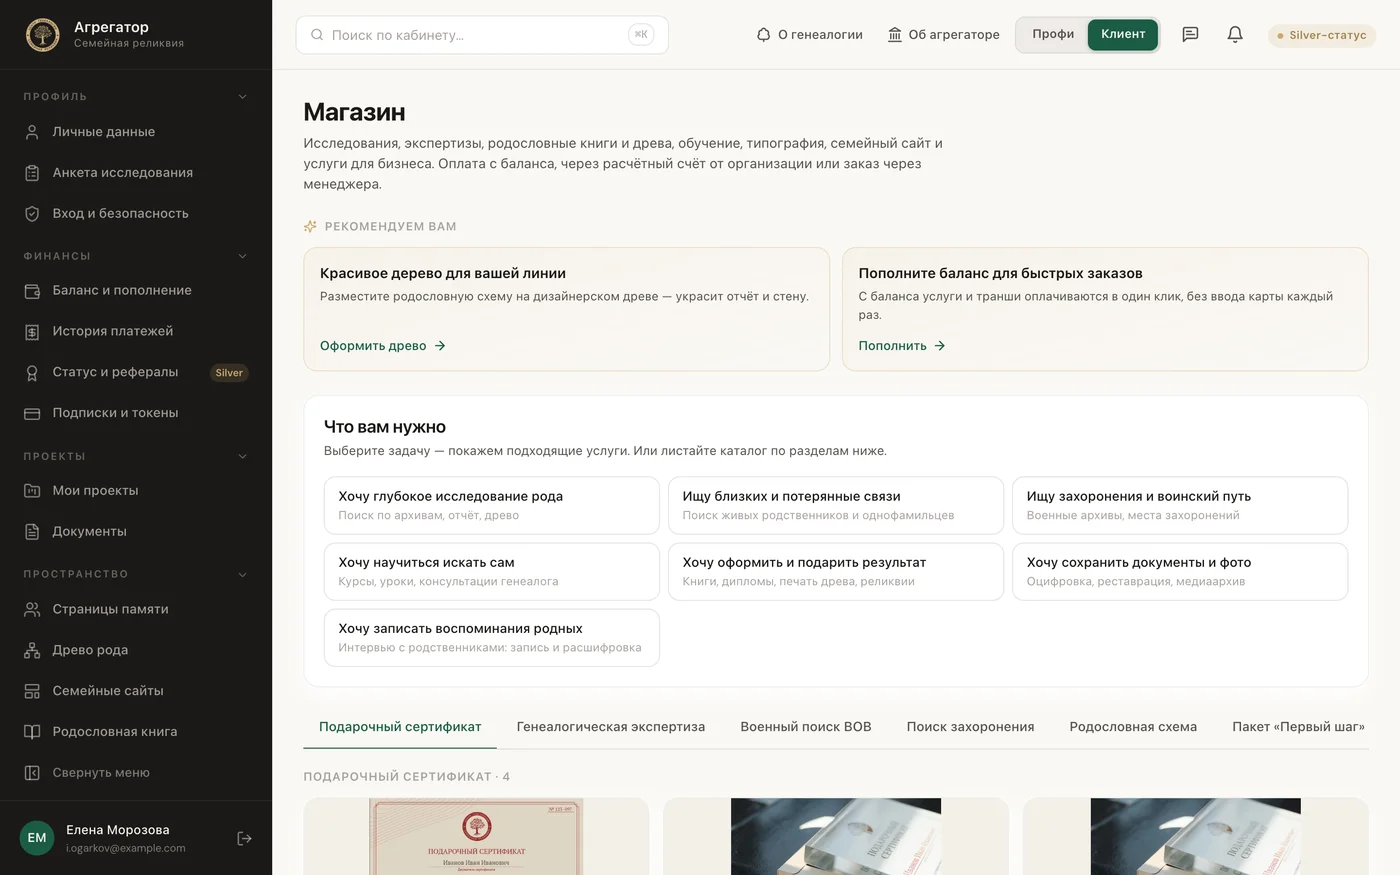1400x875 pixels.
Task: Open Родословная книга
Action: (136, 732)
